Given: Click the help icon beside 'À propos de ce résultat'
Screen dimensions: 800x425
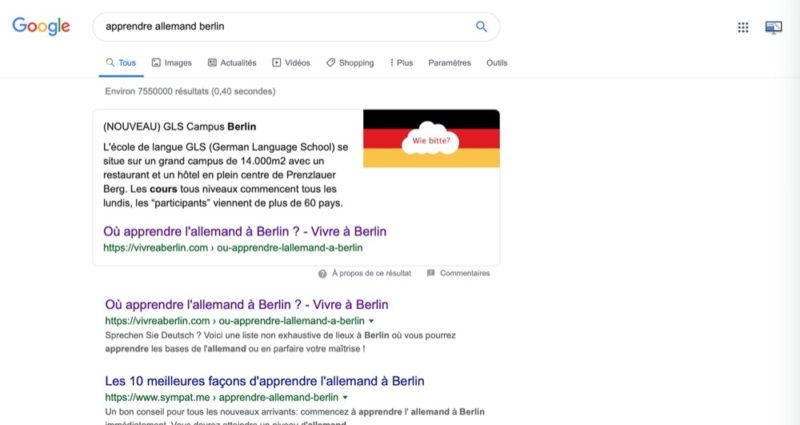Looking at the screenshot, I should pos(322,274).
